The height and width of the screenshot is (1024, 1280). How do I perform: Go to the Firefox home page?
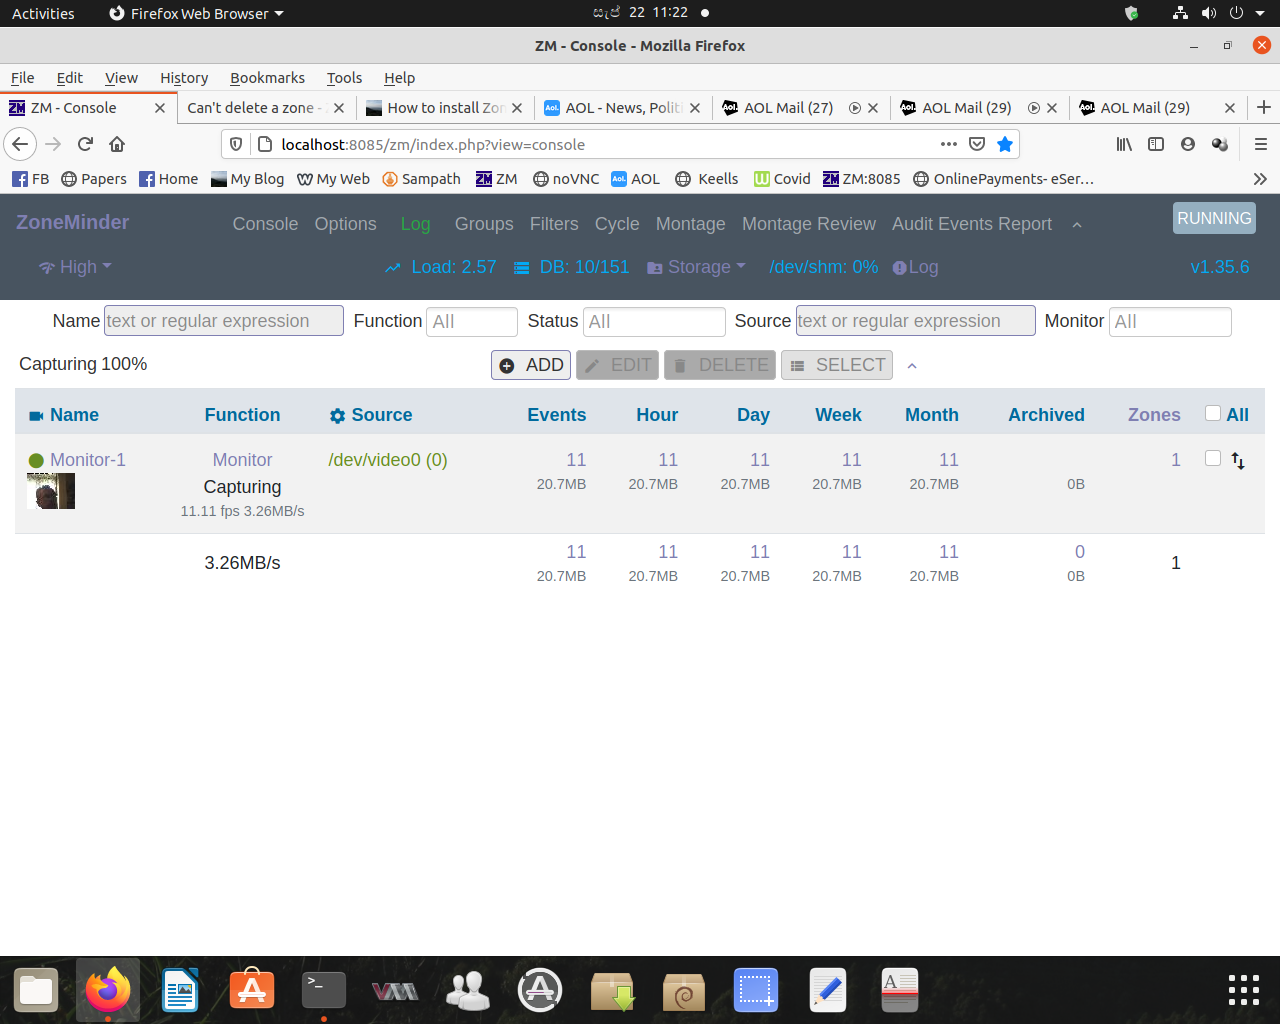tap(117, 144)
